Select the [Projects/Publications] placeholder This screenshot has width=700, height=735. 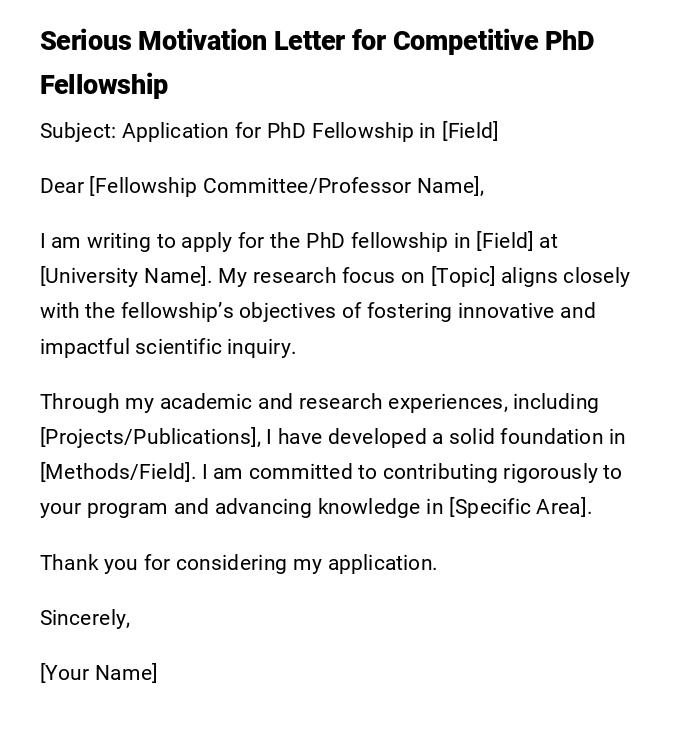tap(149, 437)
